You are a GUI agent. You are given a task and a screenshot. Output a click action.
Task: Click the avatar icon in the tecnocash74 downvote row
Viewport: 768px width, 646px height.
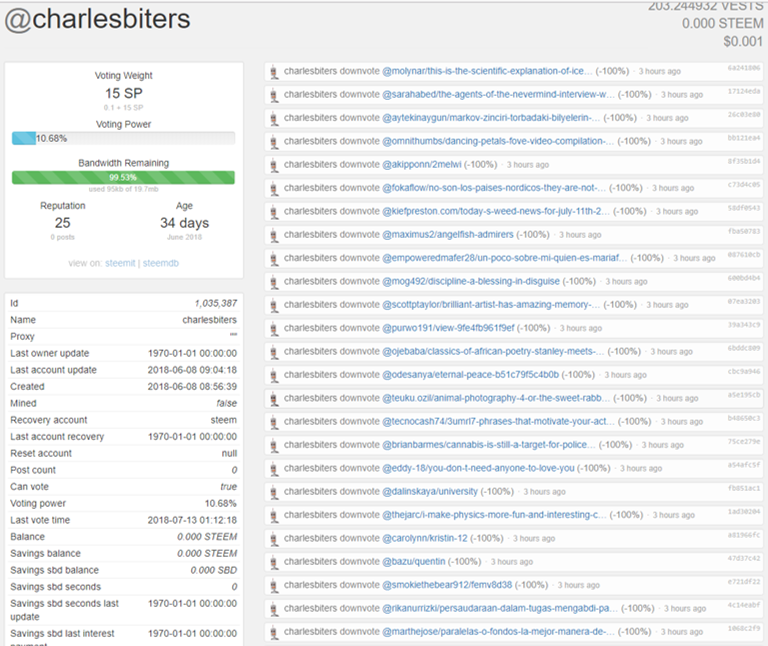click(x=274, y=422)
